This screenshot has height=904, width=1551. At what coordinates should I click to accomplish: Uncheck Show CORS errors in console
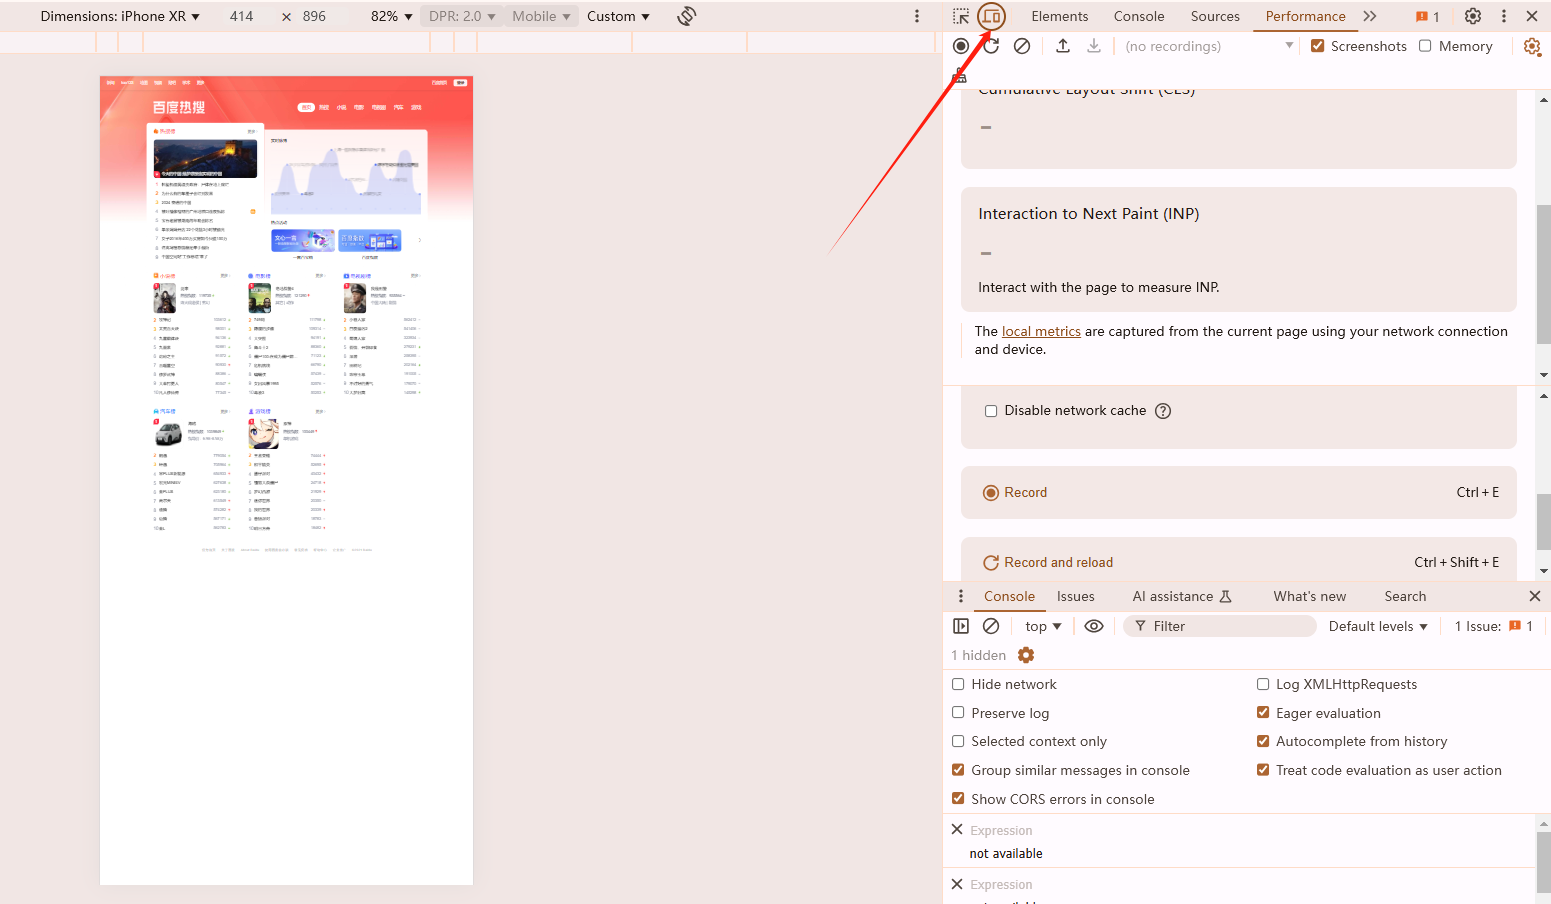(958, 799)
